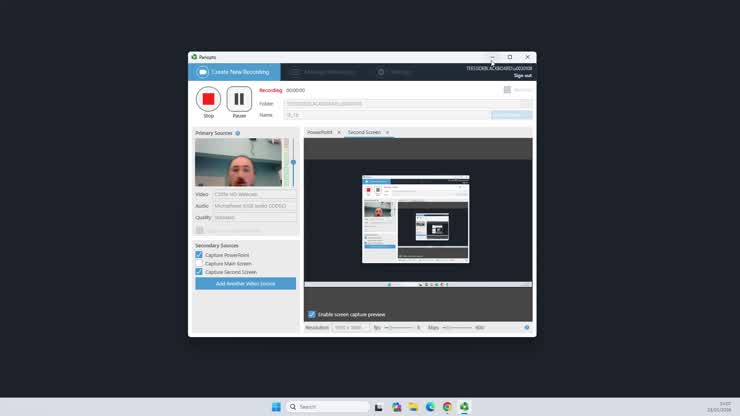Click the Primary Sources help icon
This screenshot has height=416, width=740.
click(x=237, y=133)
